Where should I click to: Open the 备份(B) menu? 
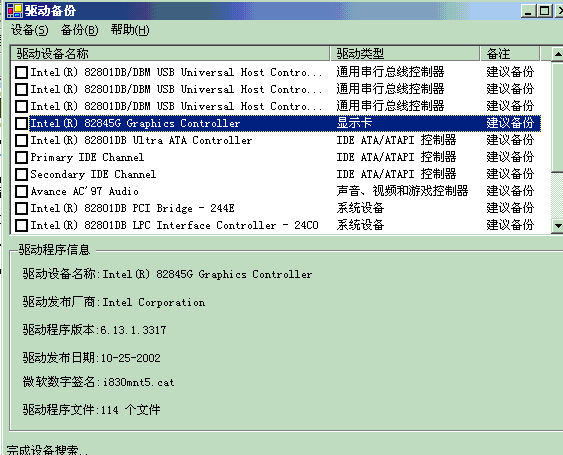coord(79,30)
